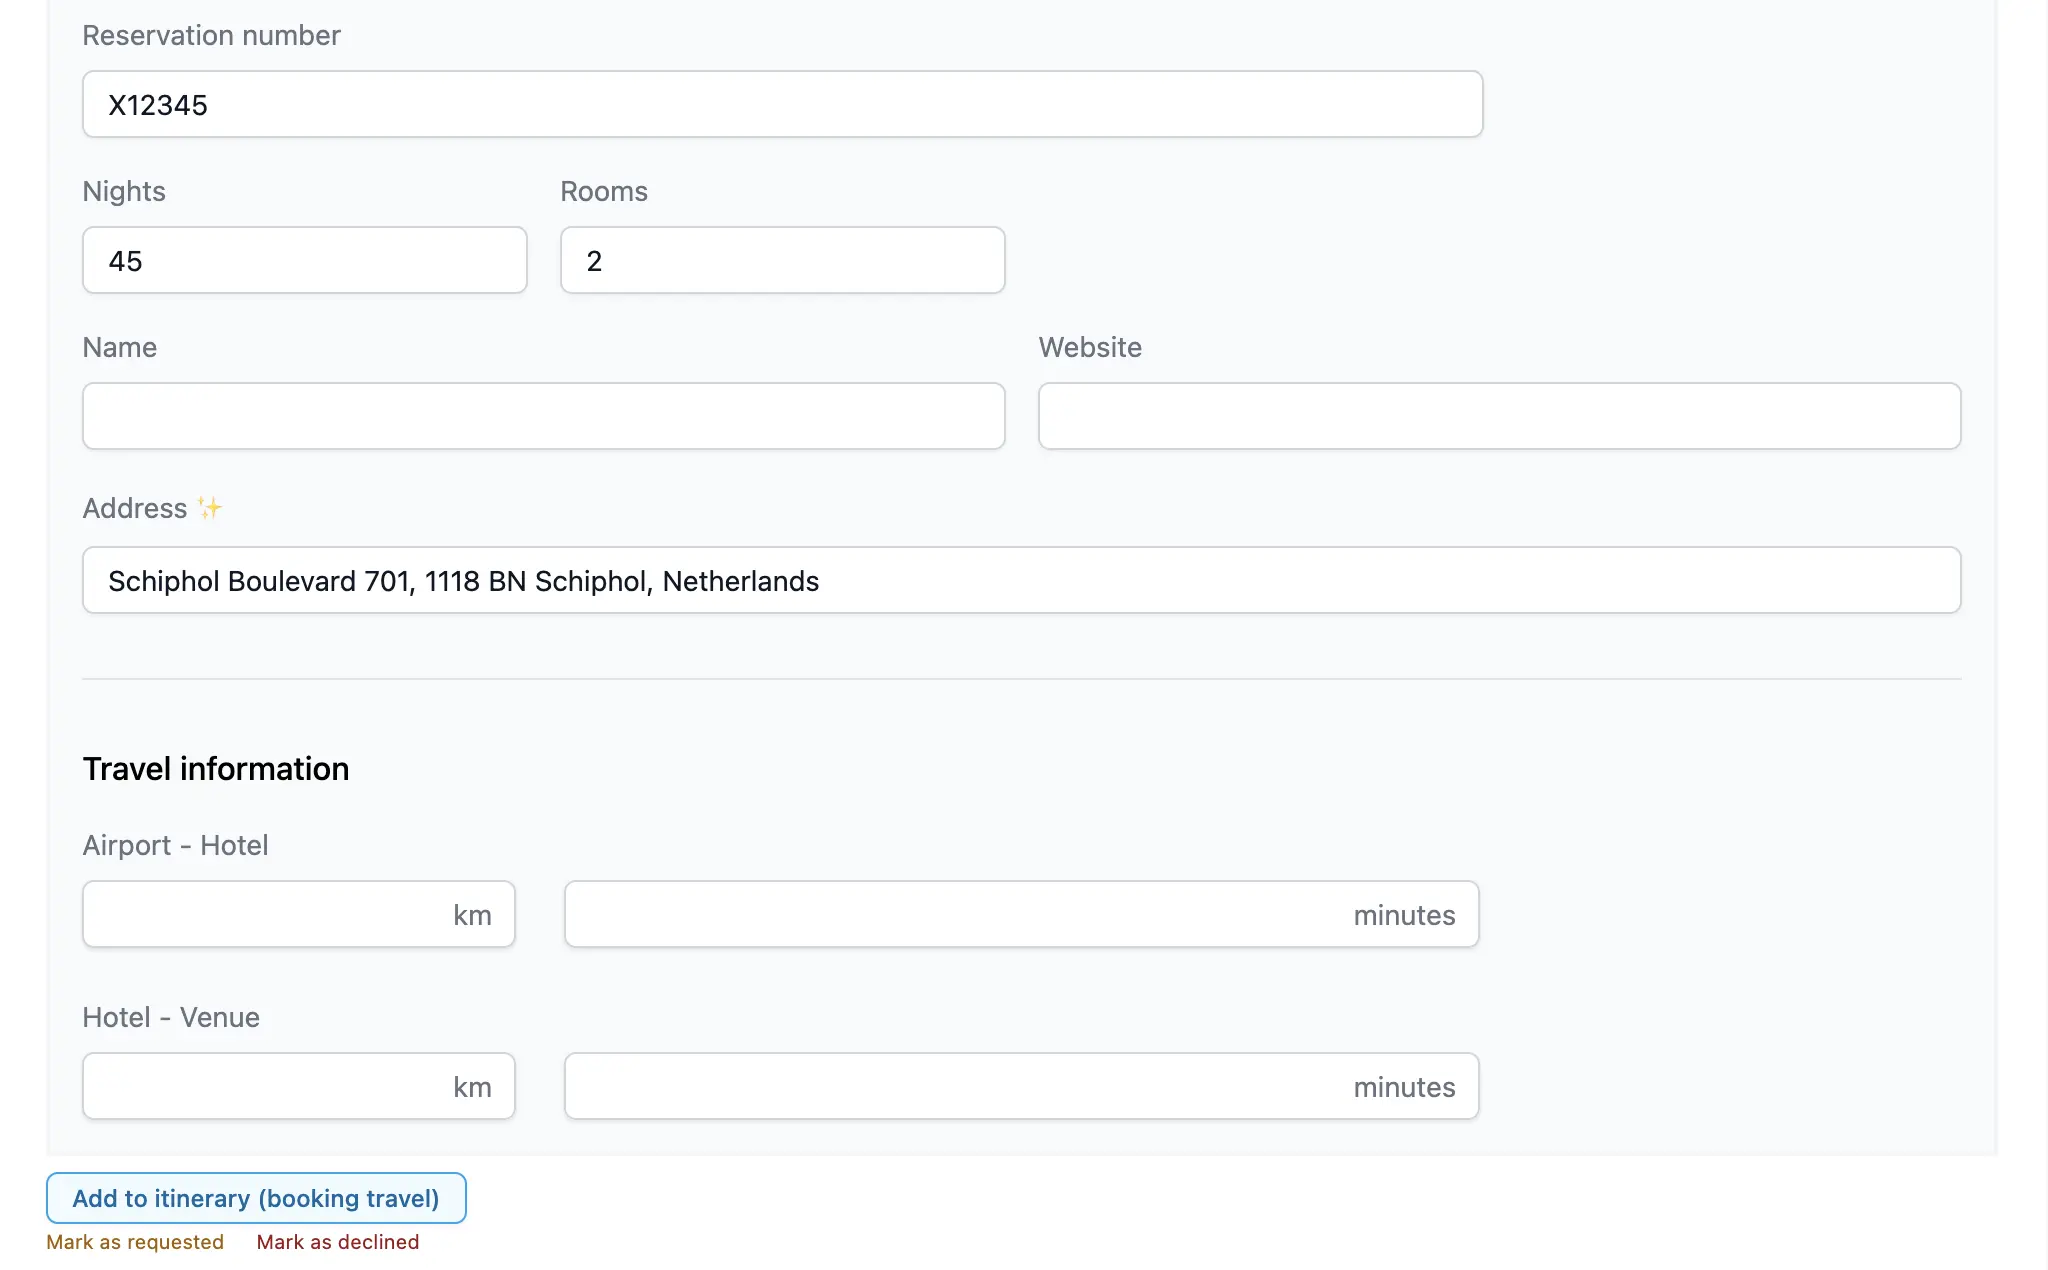Click the empty Website field
Image resolution: width=2048 pixels, height=1270 pixels.
click(x=1499, y=416)
